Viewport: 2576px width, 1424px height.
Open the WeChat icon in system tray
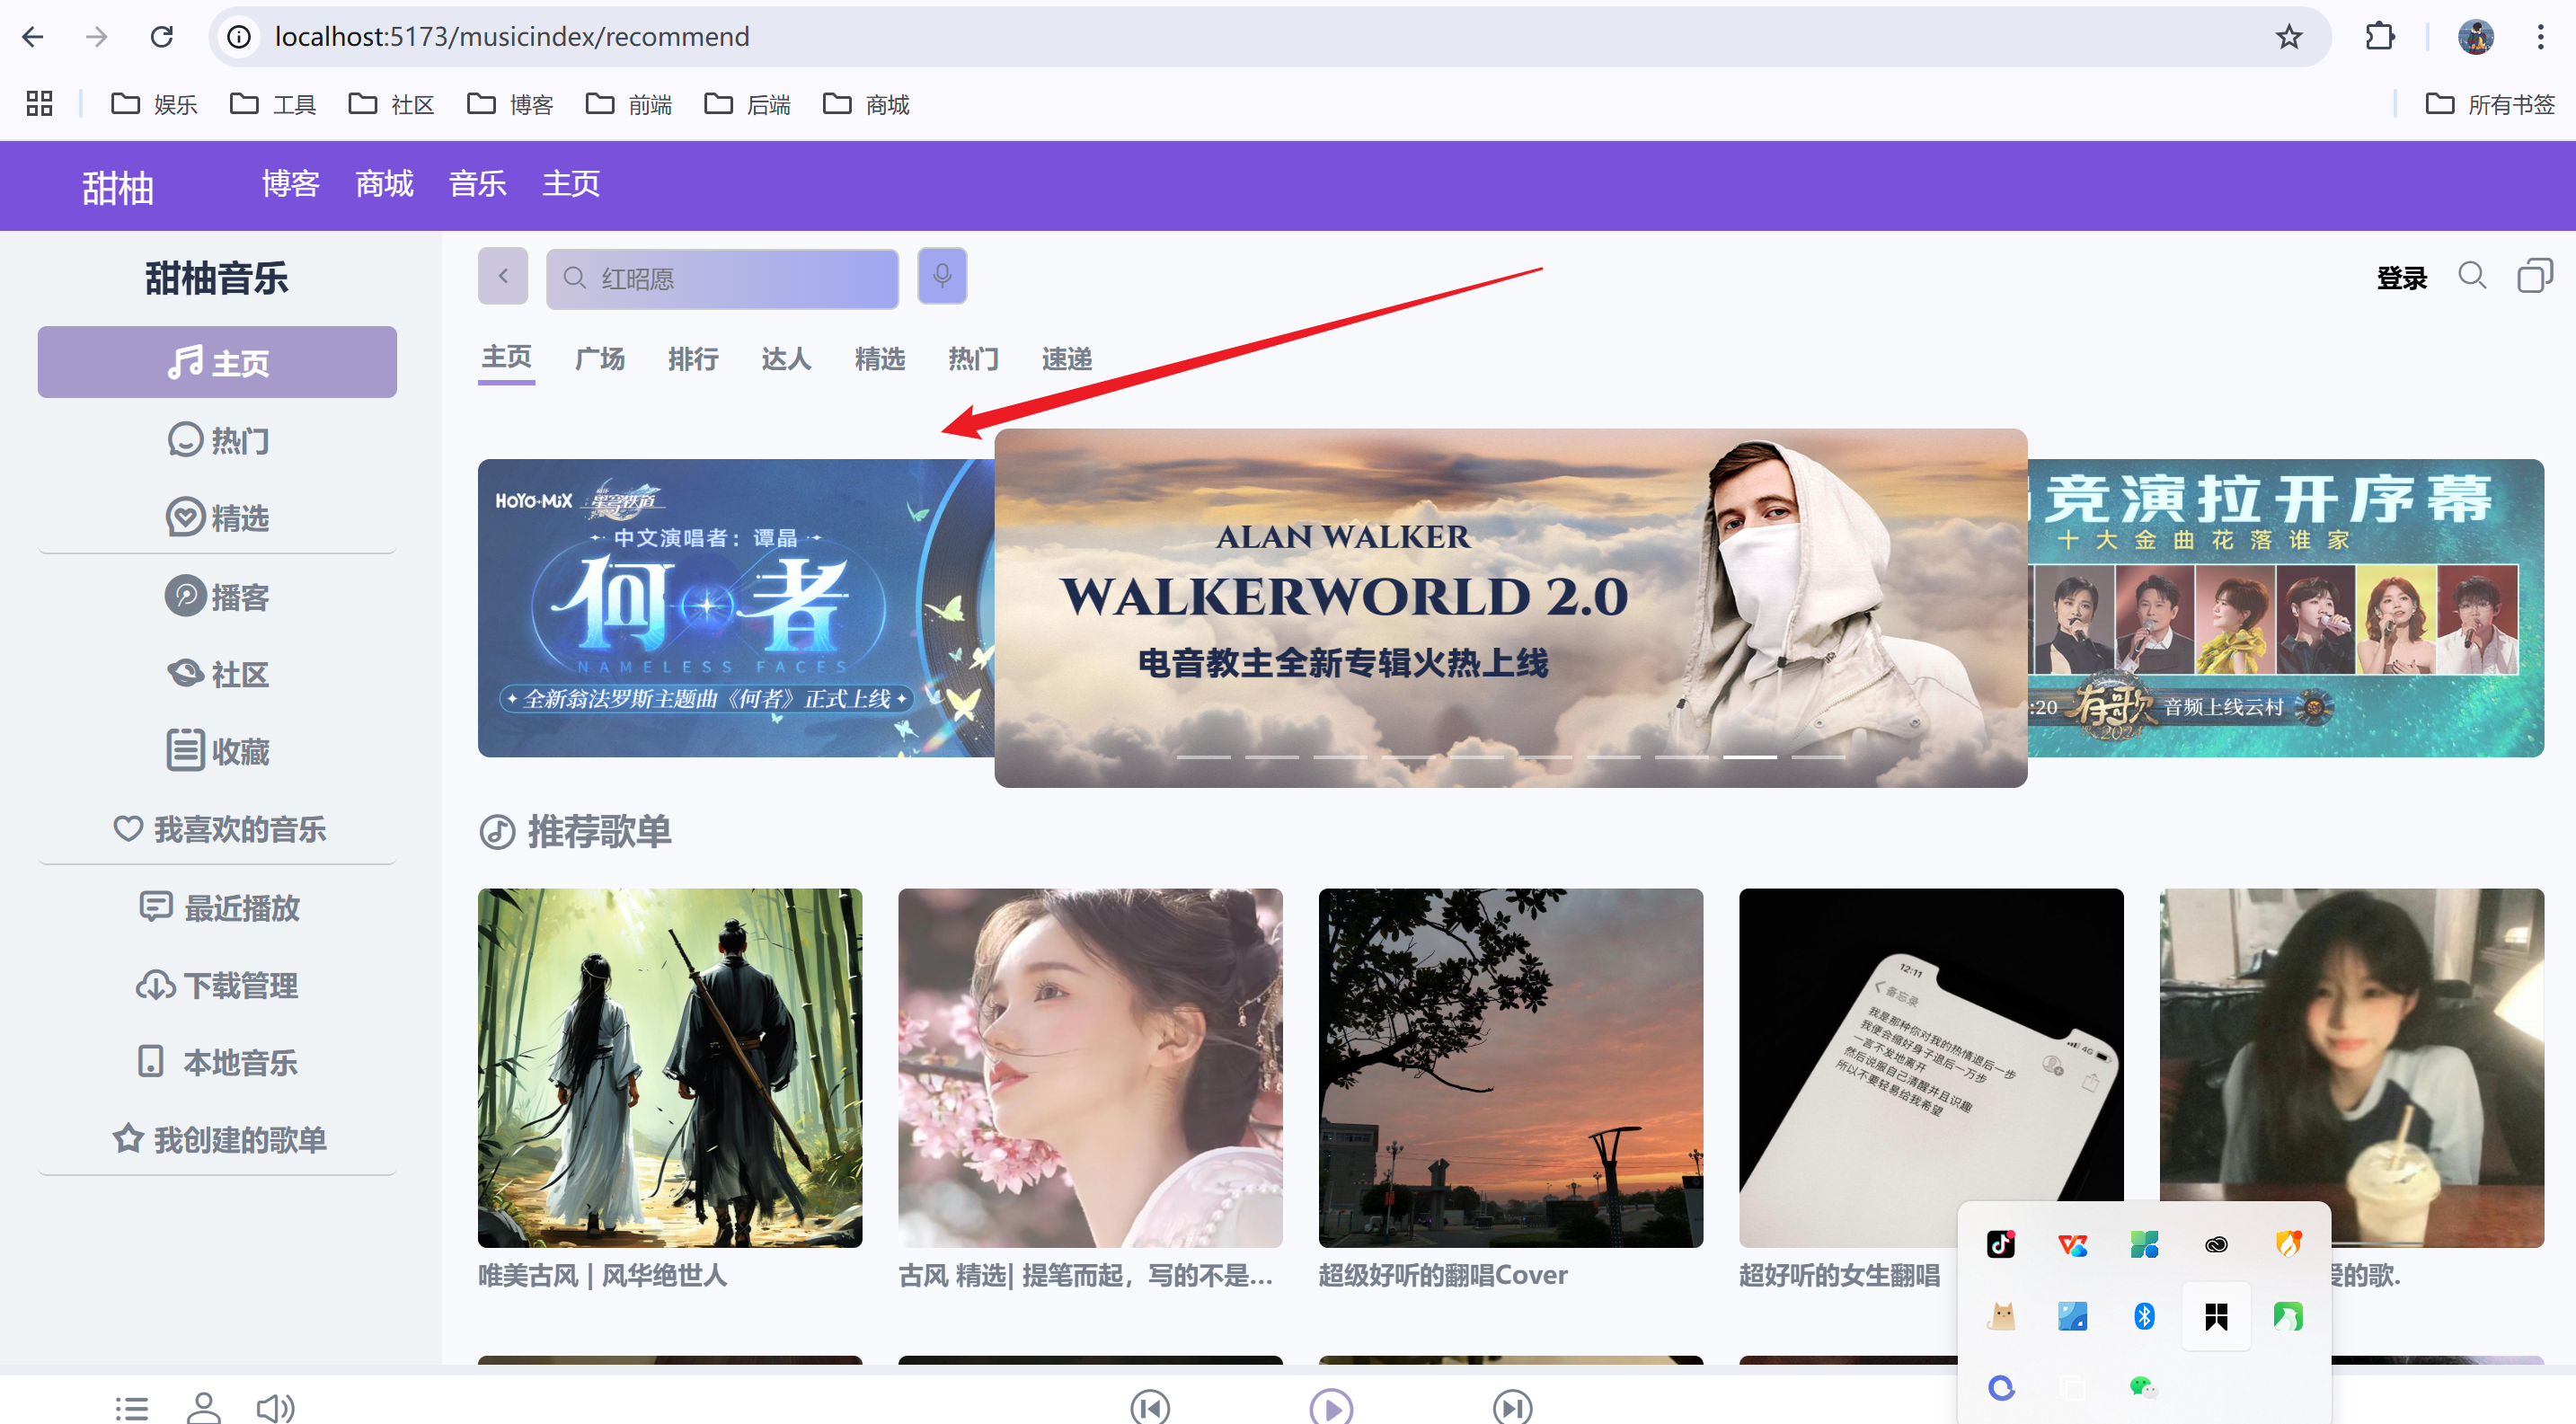(x=2143, y=1387)
